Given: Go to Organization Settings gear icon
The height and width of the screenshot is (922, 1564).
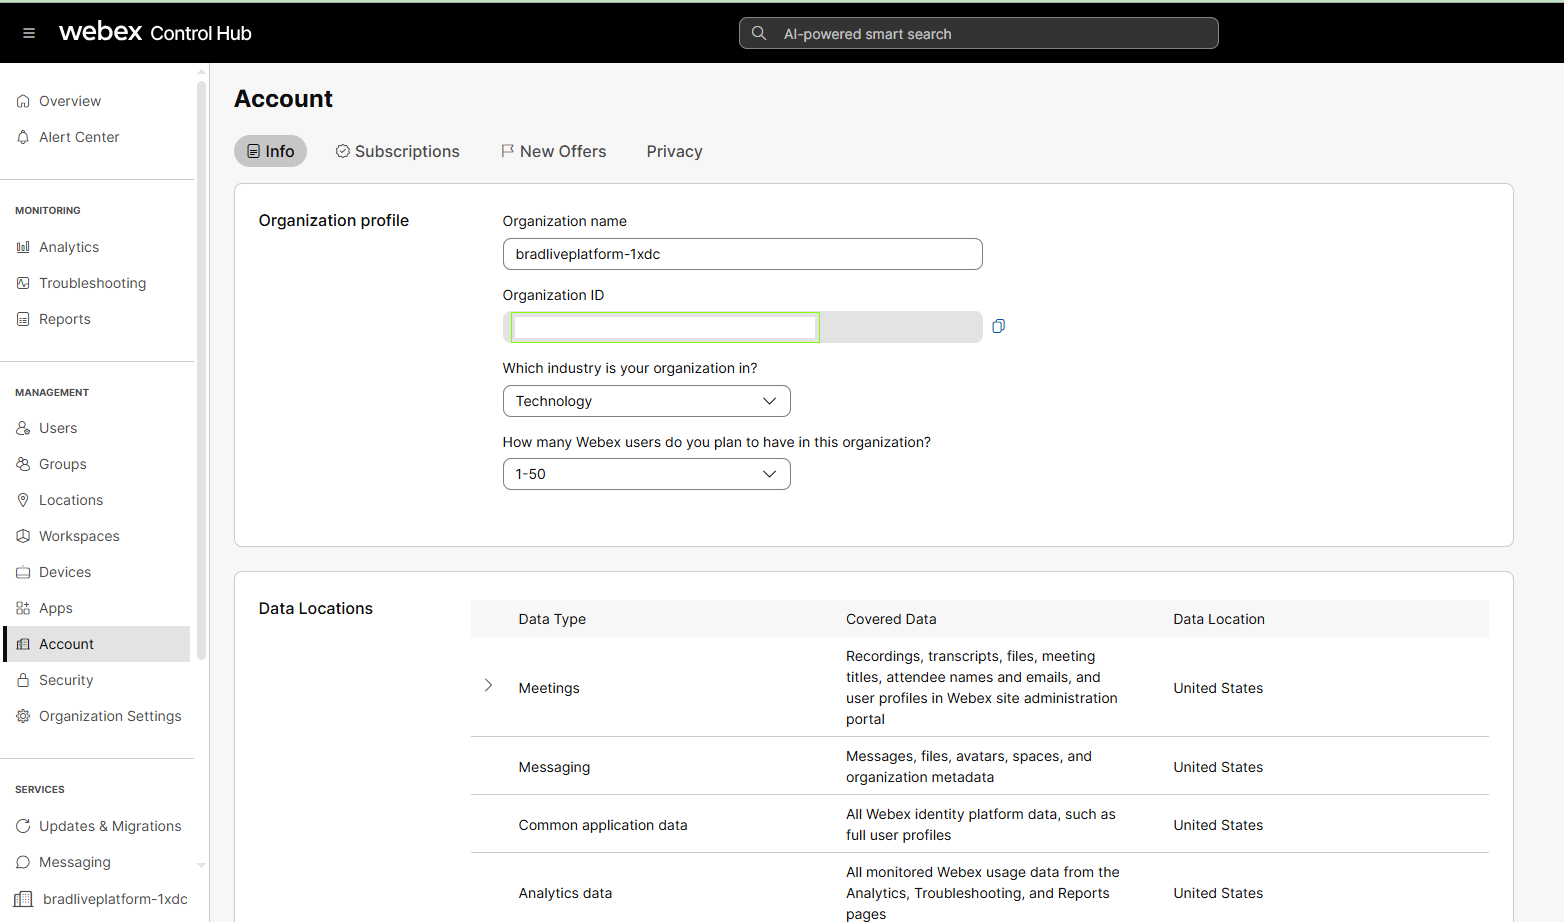Looking at the screenshot, I should pyautogui.click(x=23, y=716).
